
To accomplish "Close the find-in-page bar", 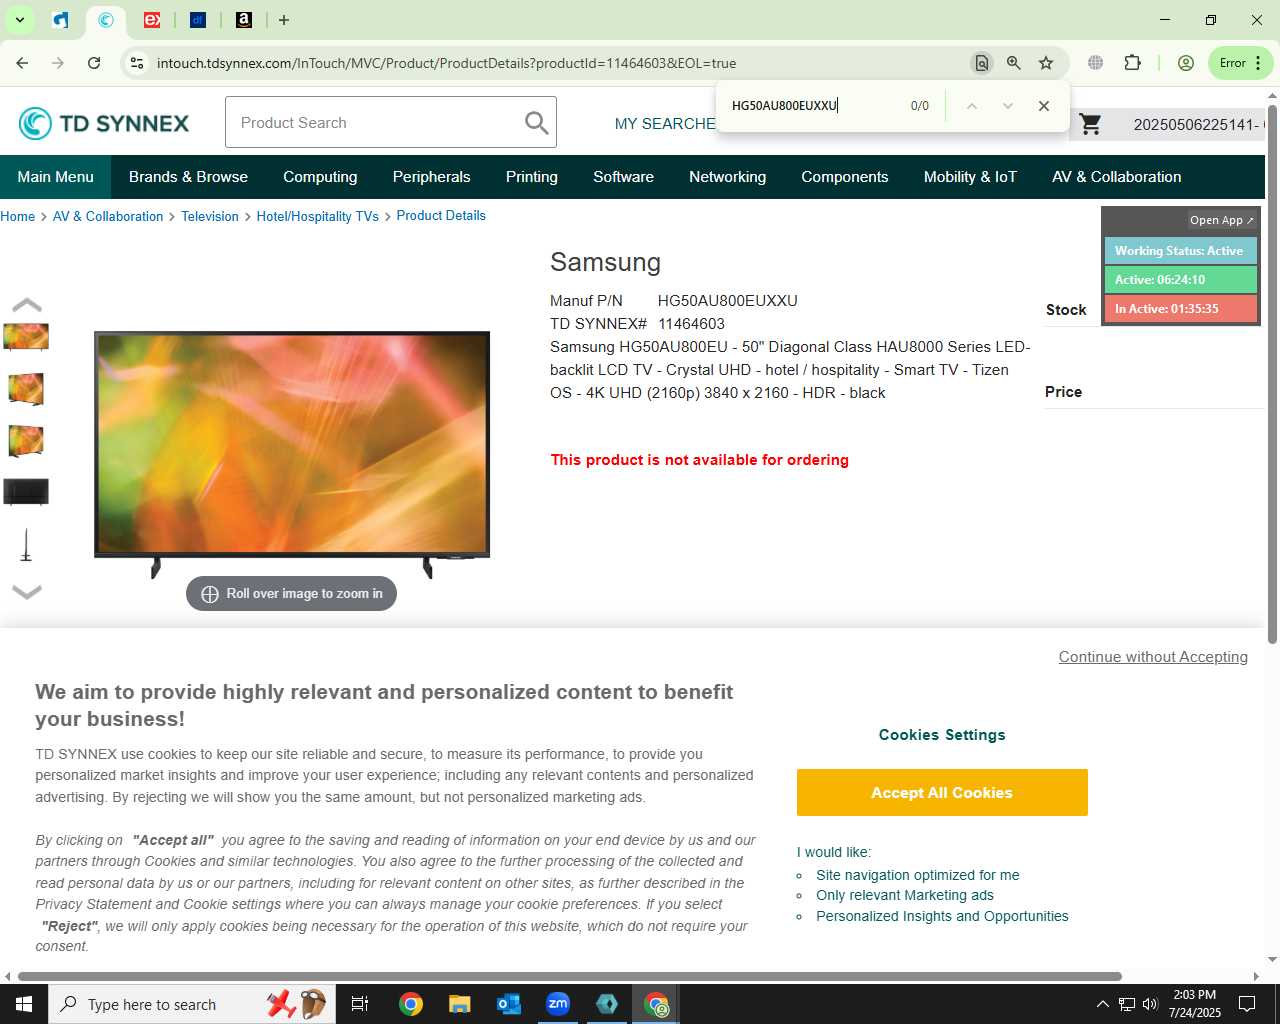I will point(1043,105).
